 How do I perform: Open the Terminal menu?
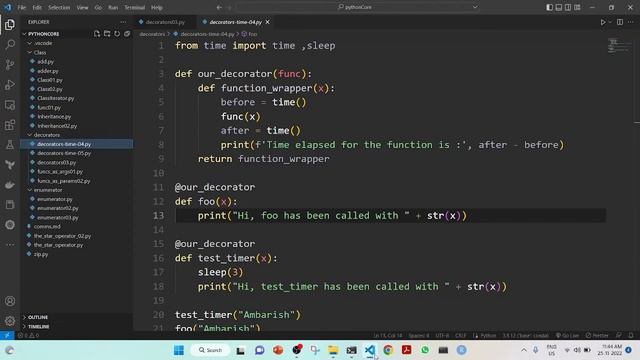[135, 7]
